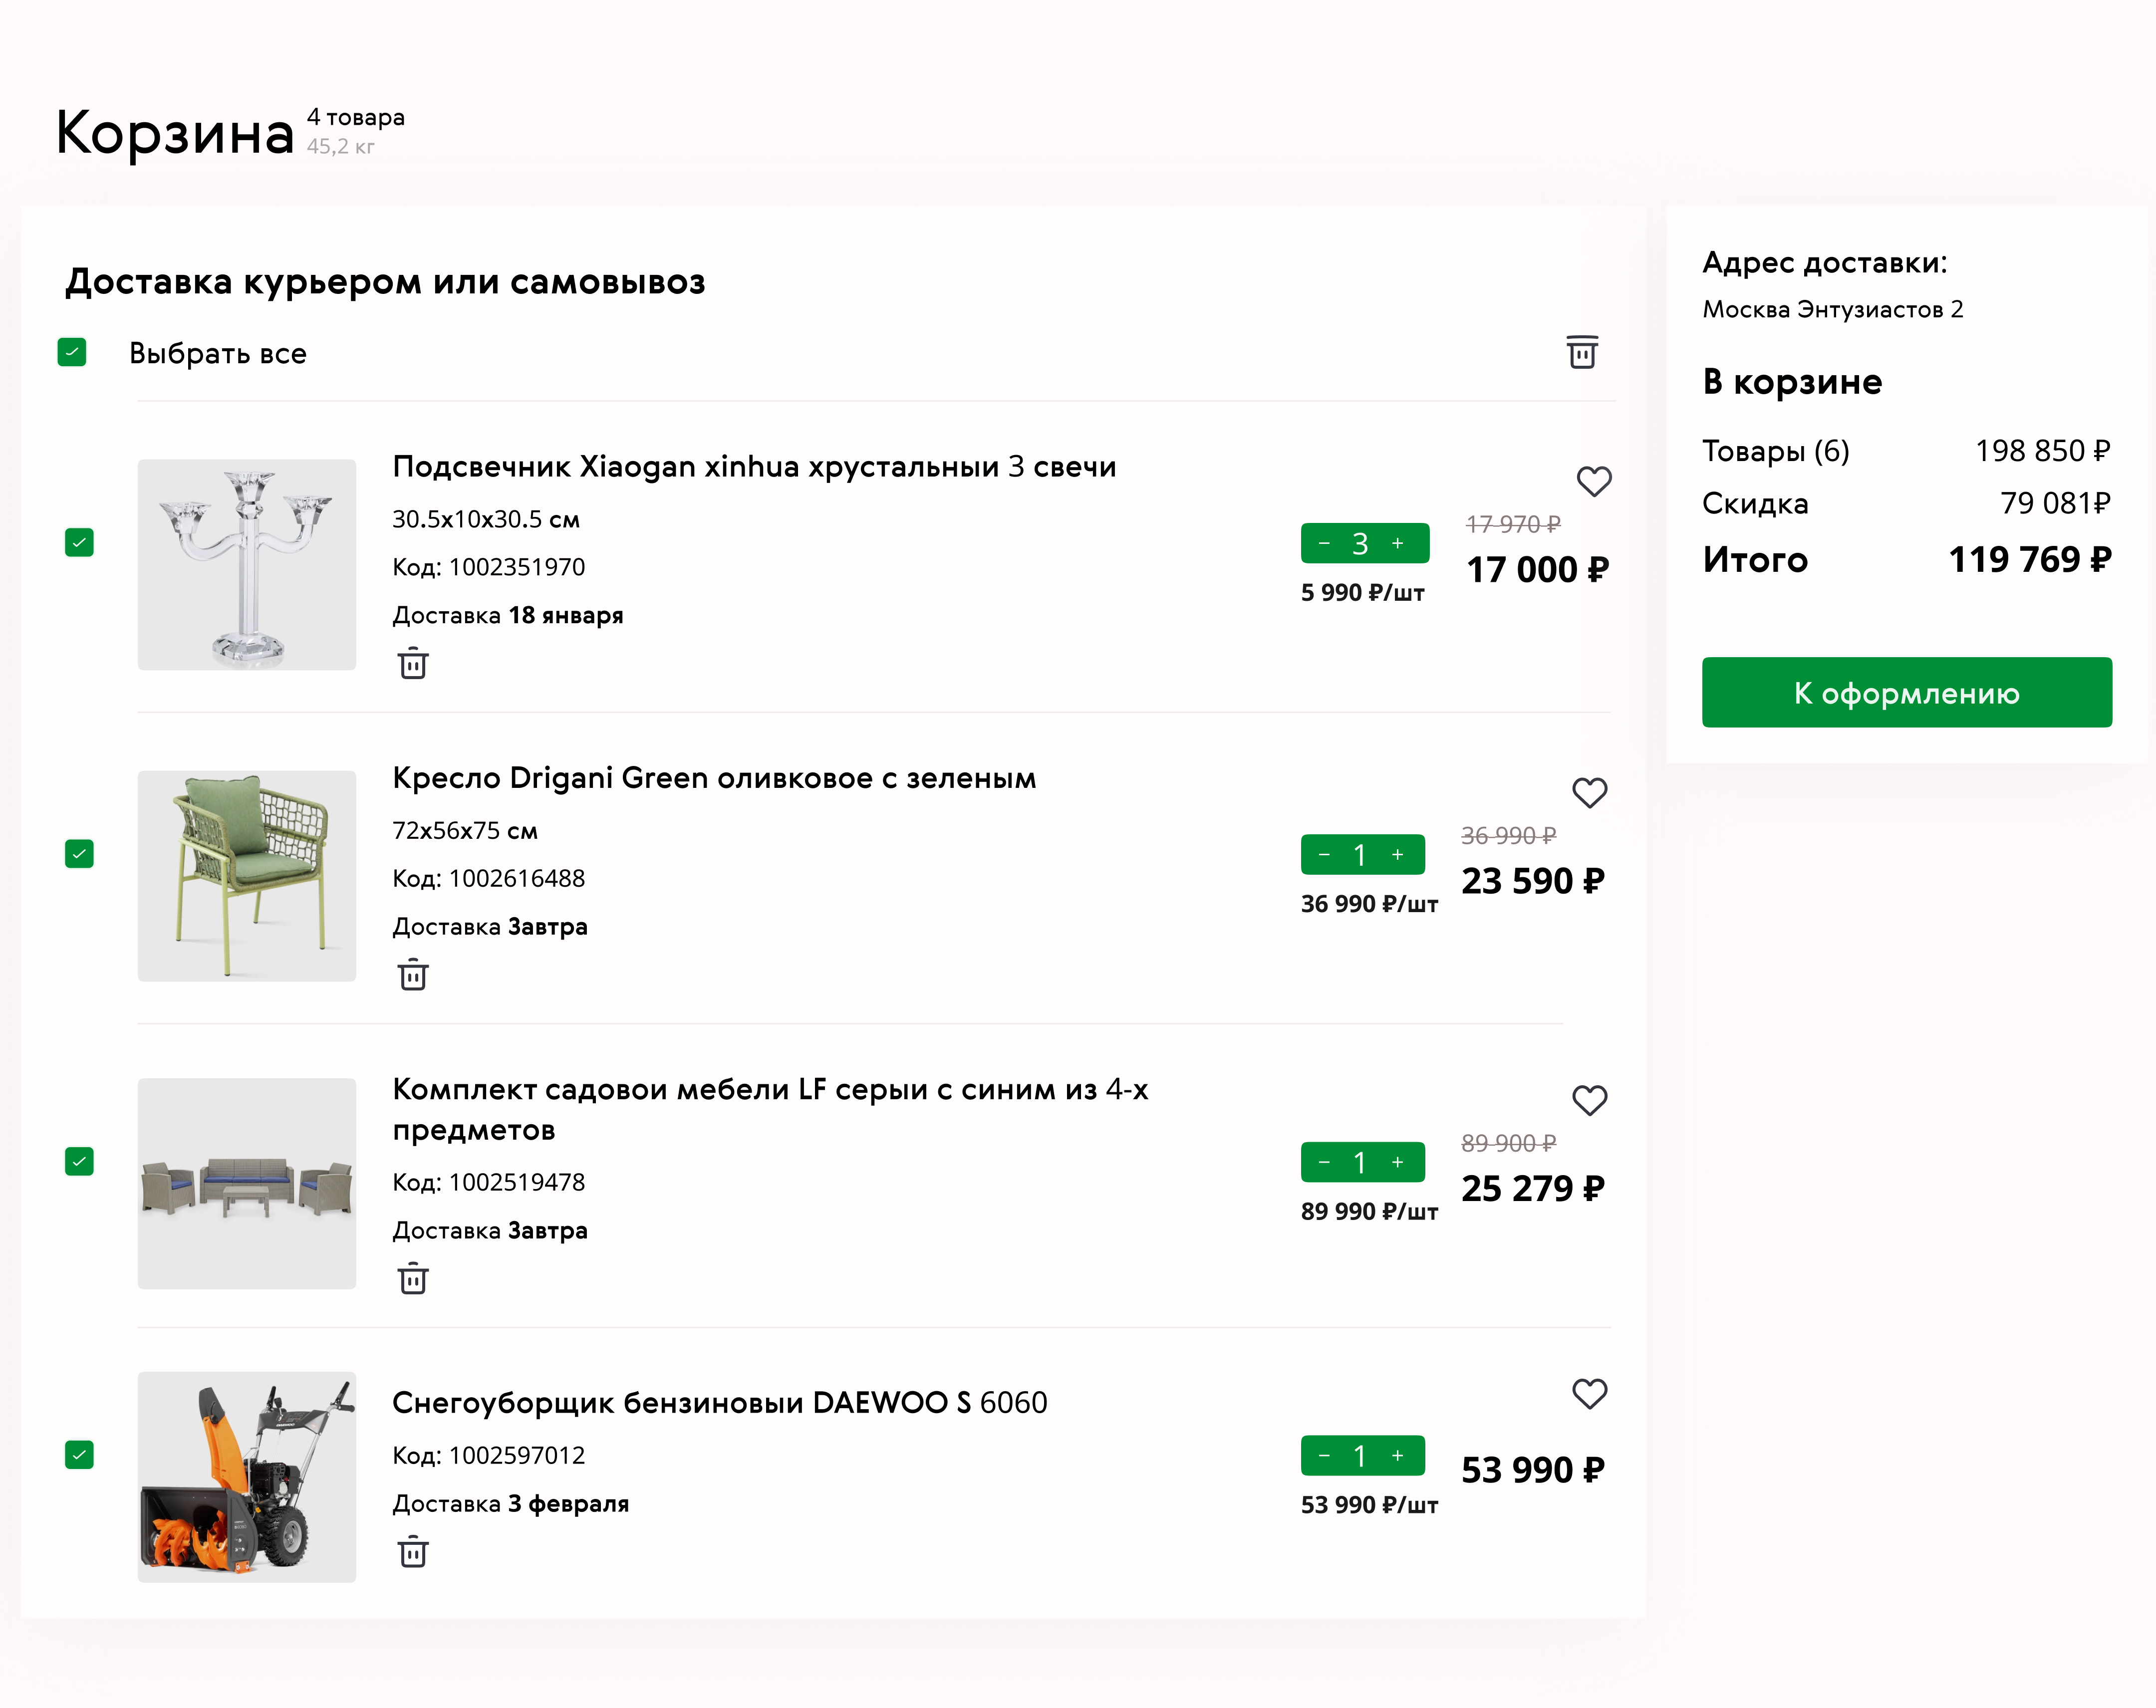Click the snowblower product thumbnail

point(247,1476)
